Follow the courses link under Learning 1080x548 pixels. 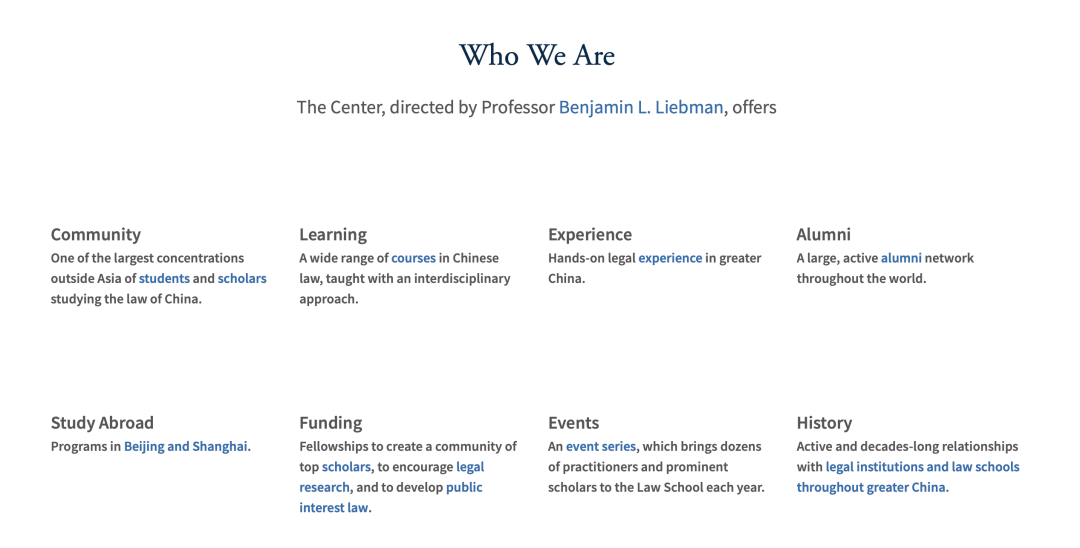pos(413,258)
